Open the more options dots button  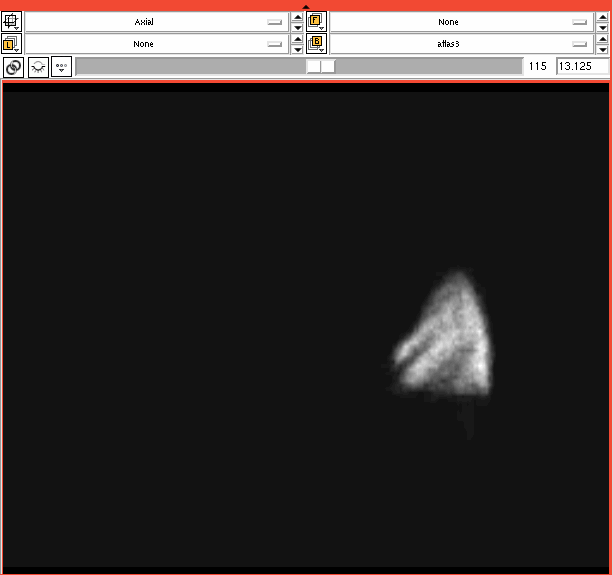coord(62,67)
